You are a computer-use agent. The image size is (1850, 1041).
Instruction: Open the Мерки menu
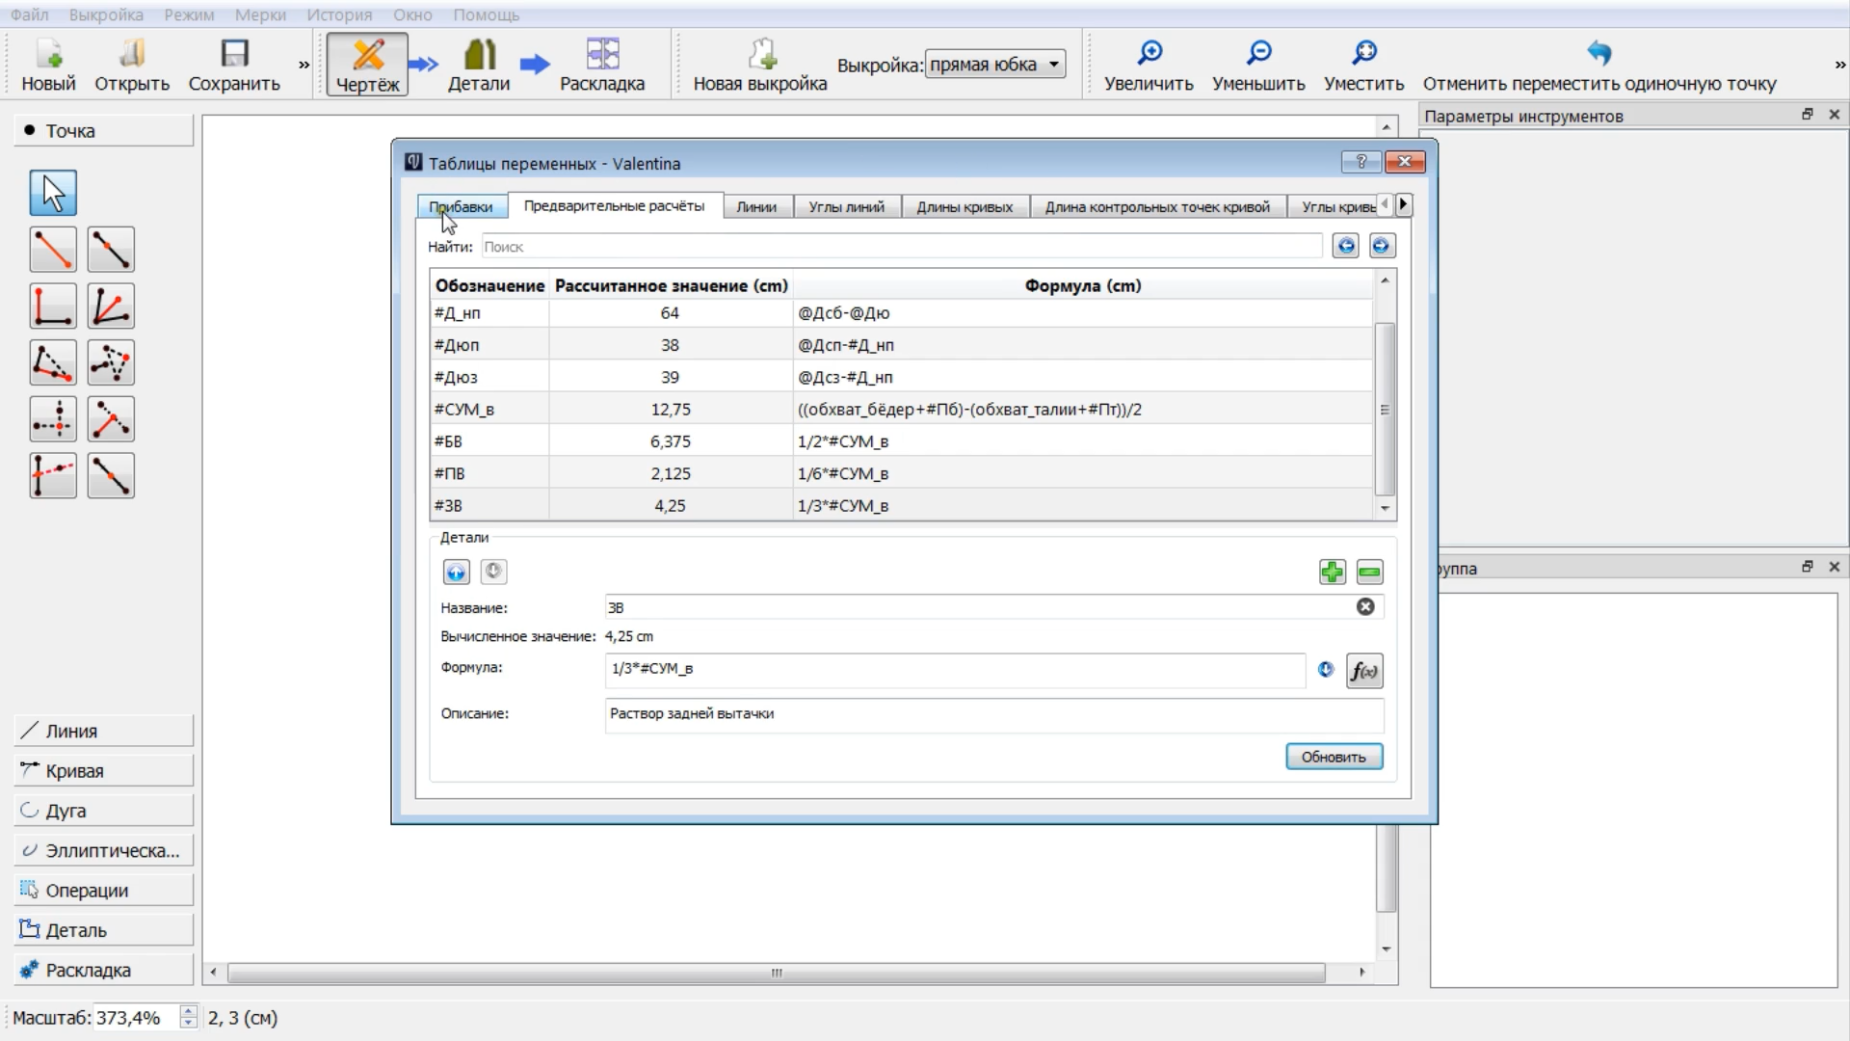pos(260,15)
